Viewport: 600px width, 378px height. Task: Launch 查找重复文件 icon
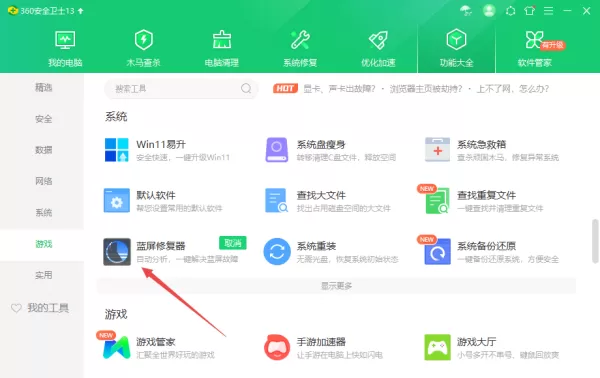coord(437,200)
